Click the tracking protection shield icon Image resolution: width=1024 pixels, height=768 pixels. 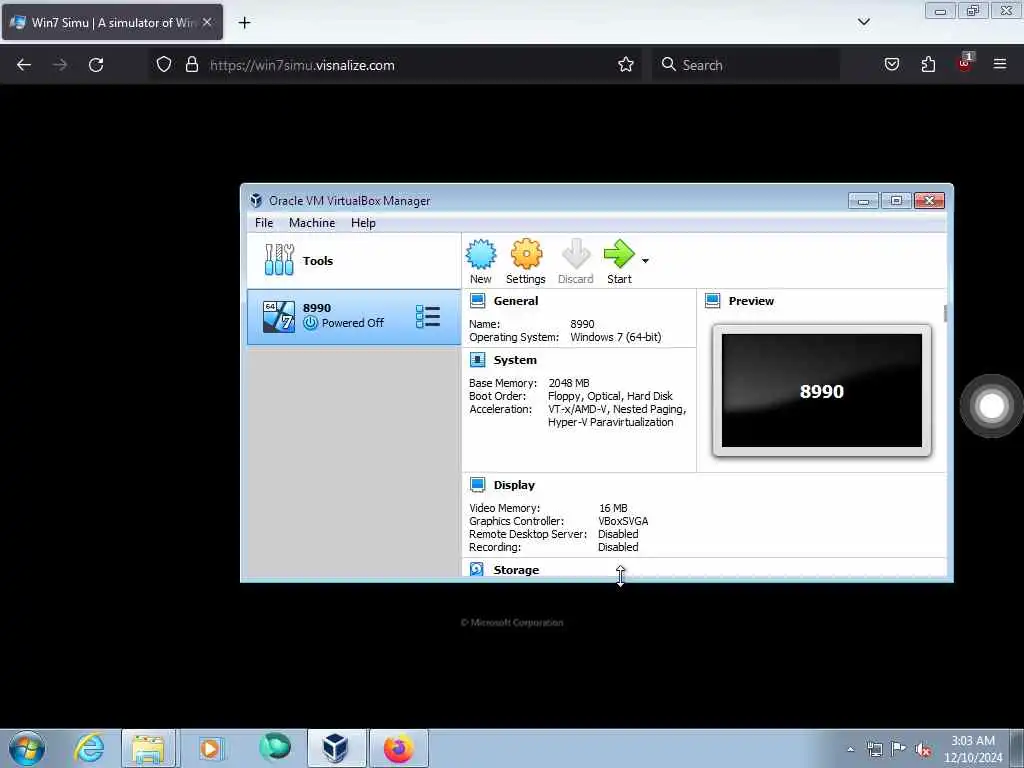[x=164, y=65]
